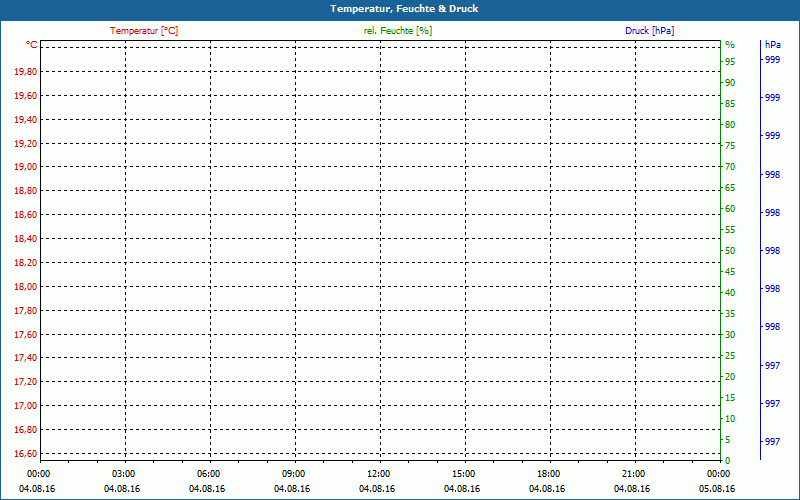Click the green % axis unit label
The image size is (800, 500).
pos(730,45)
